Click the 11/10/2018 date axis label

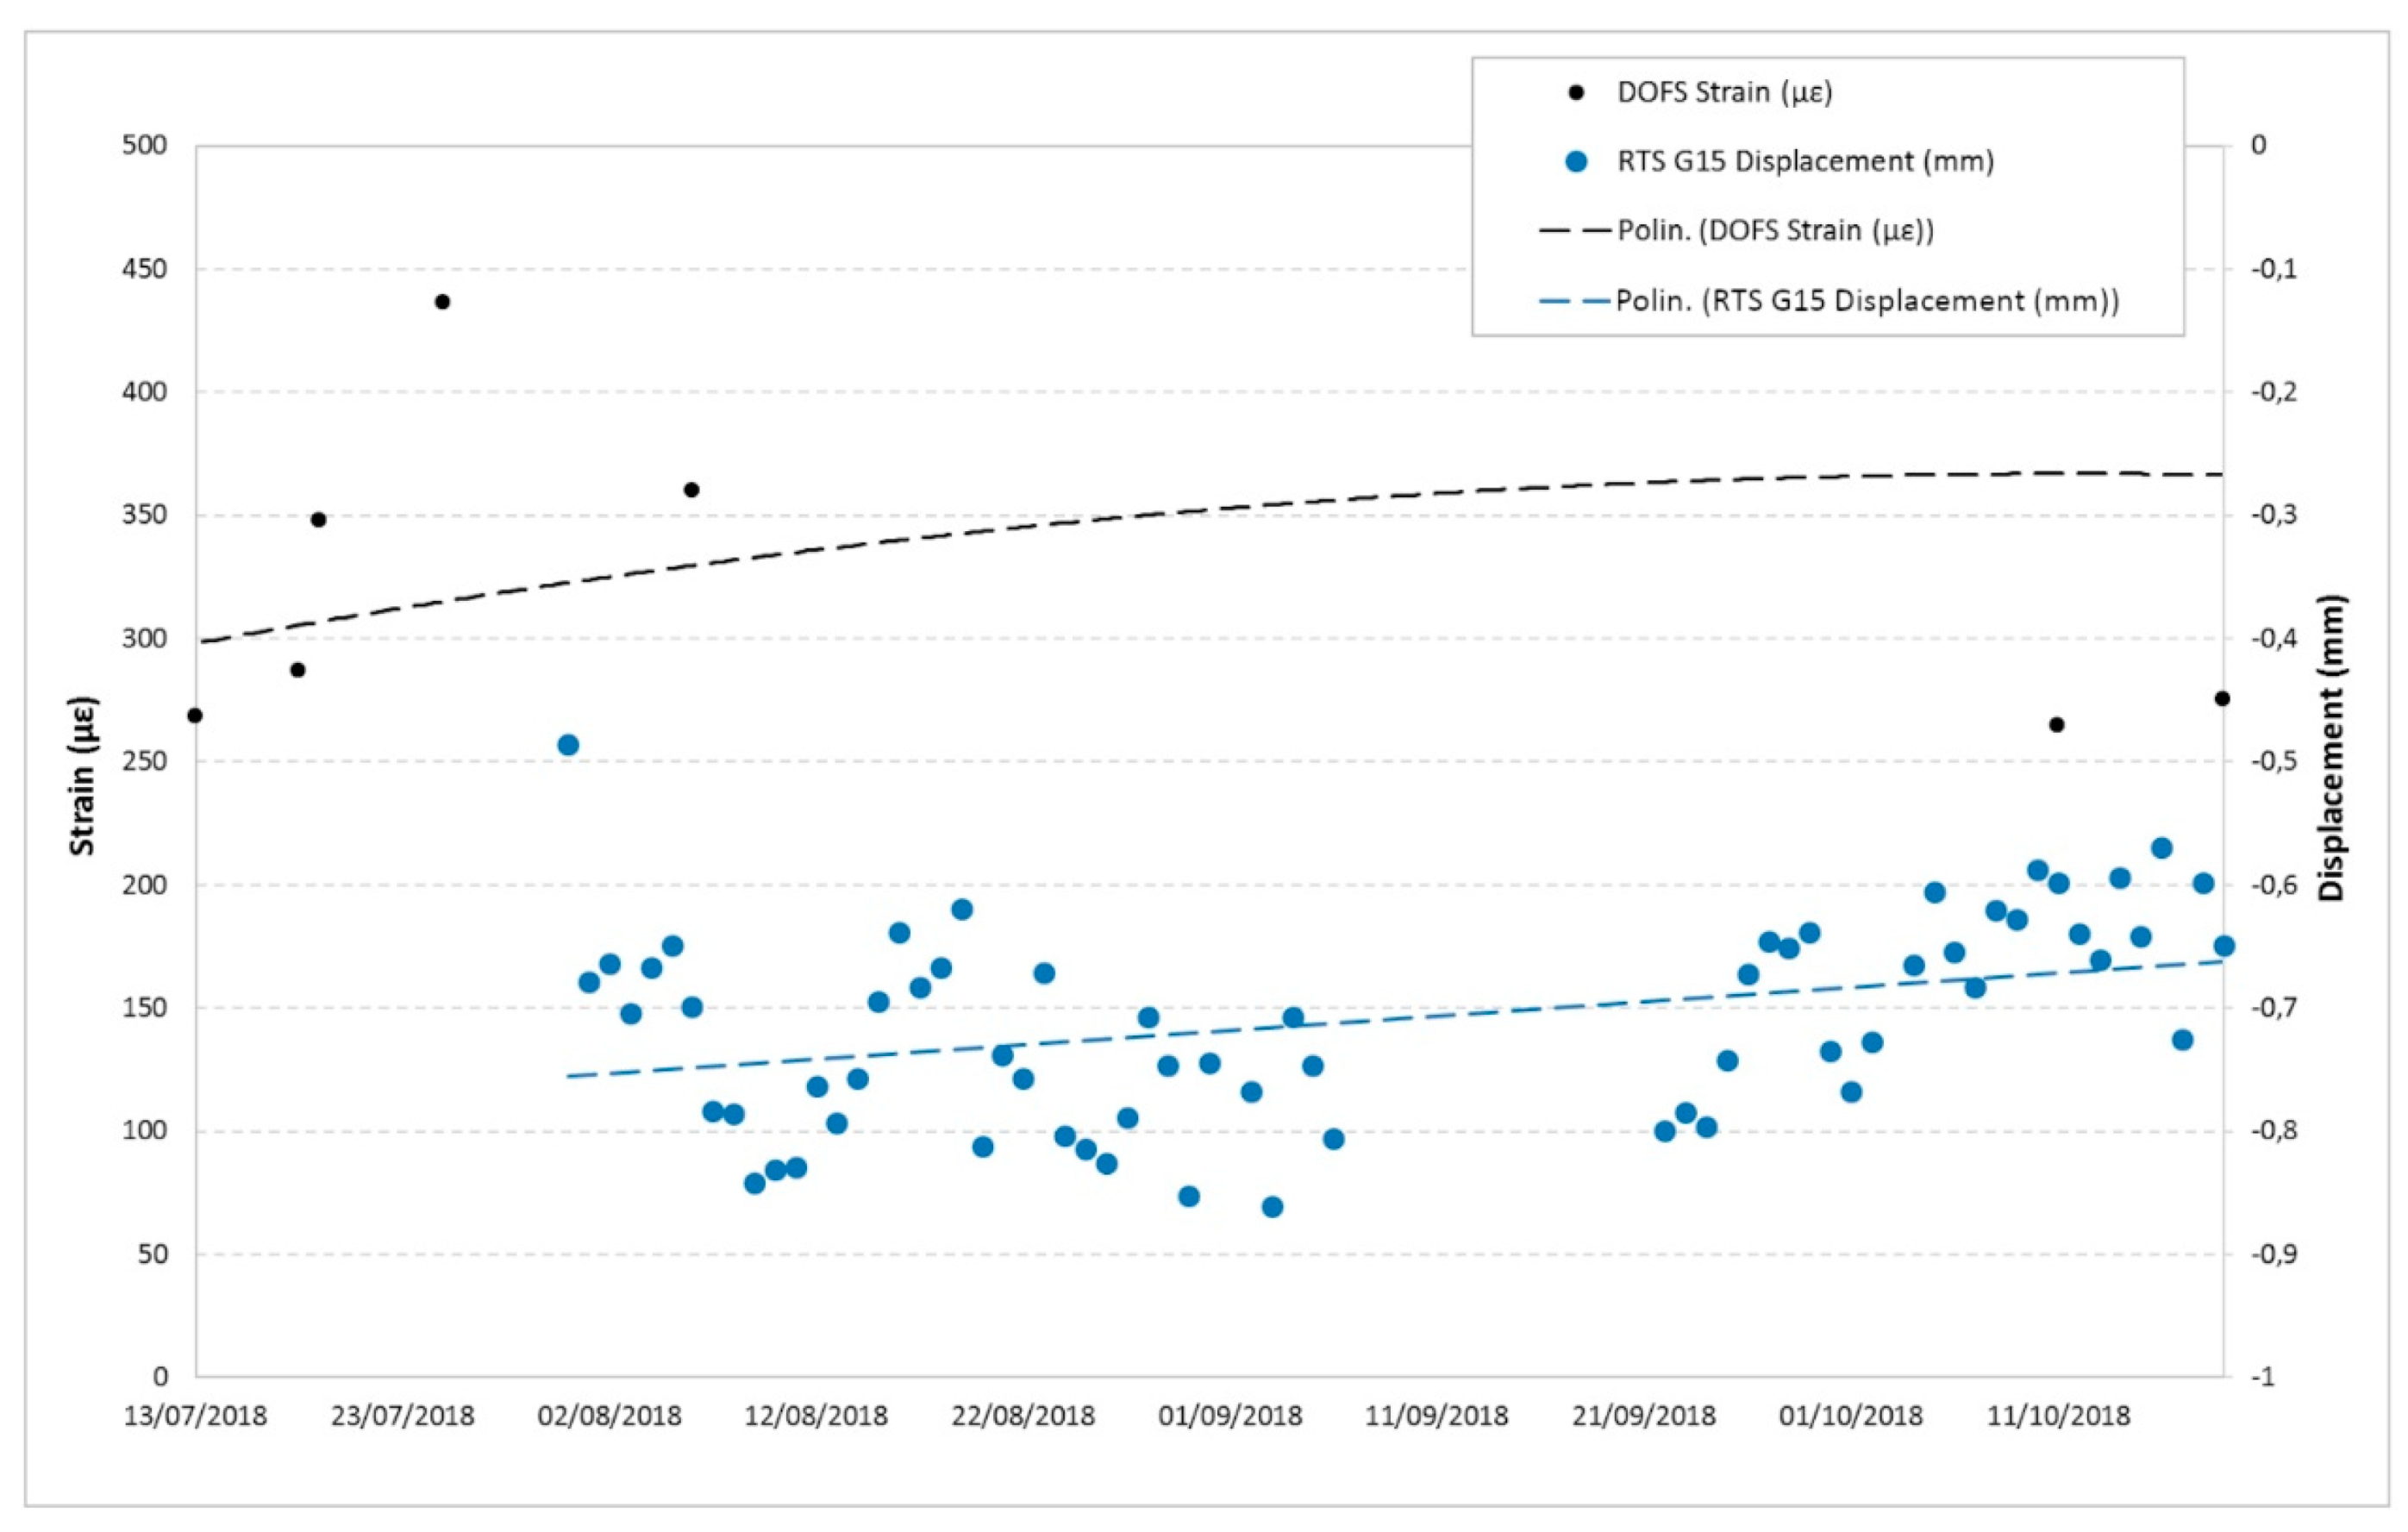(x=2058, y=1417)
